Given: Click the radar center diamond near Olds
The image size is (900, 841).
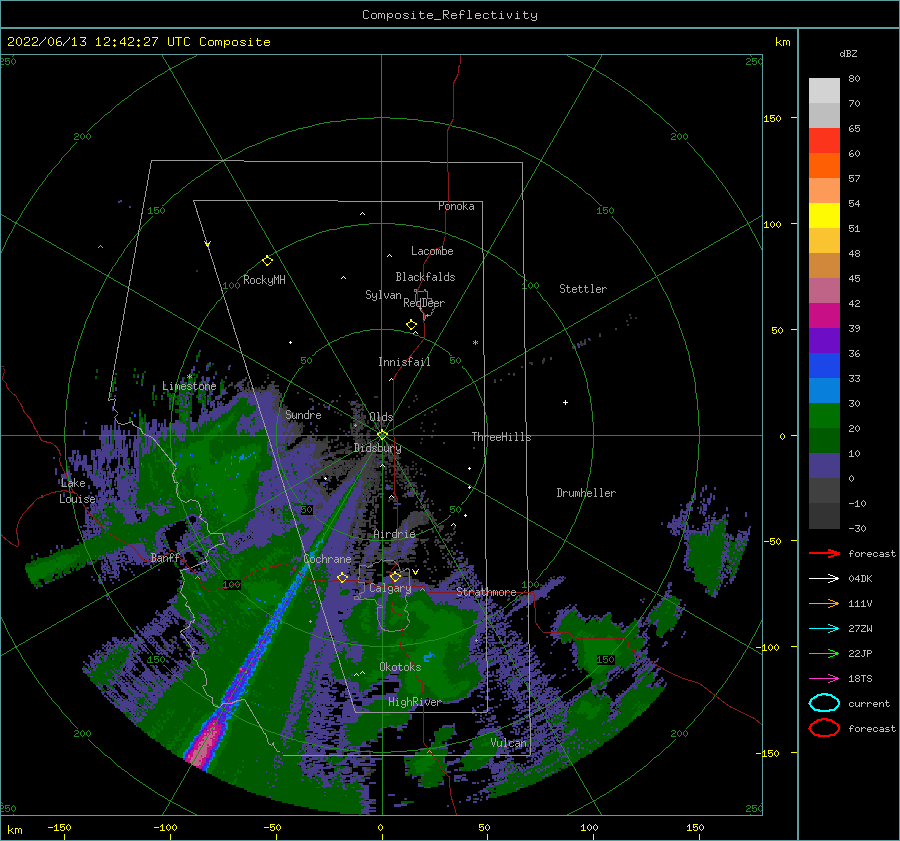Looking at the screenshot, I should (x=382, y=435).
